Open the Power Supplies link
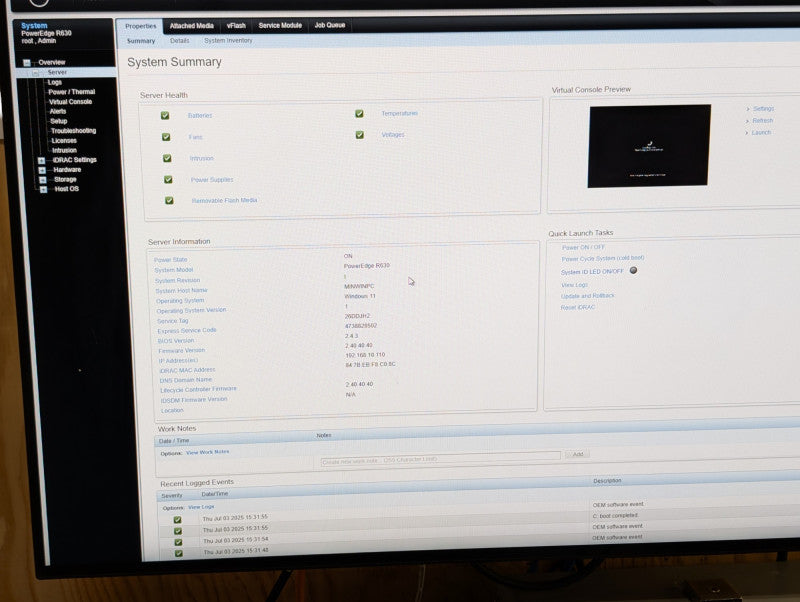 [212, 180]
